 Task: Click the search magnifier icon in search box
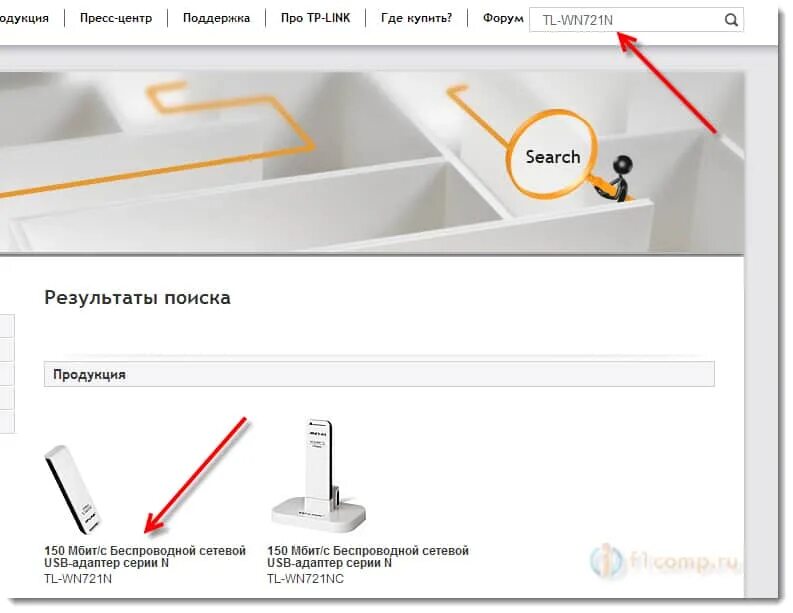click(731, 20)
